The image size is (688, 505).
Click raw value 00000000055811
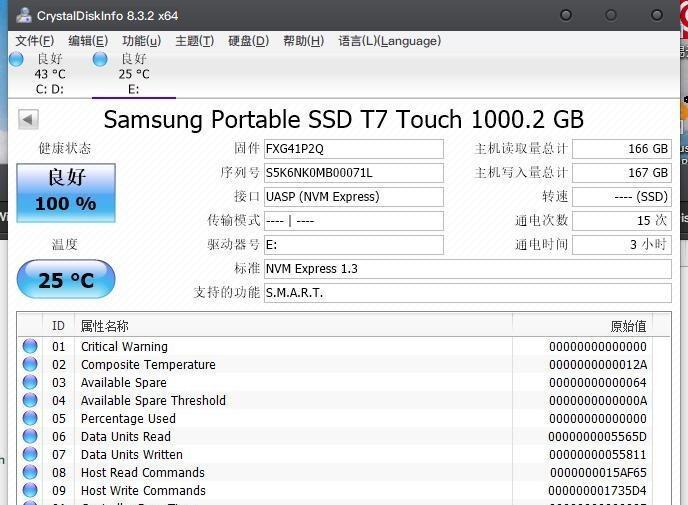598,455
